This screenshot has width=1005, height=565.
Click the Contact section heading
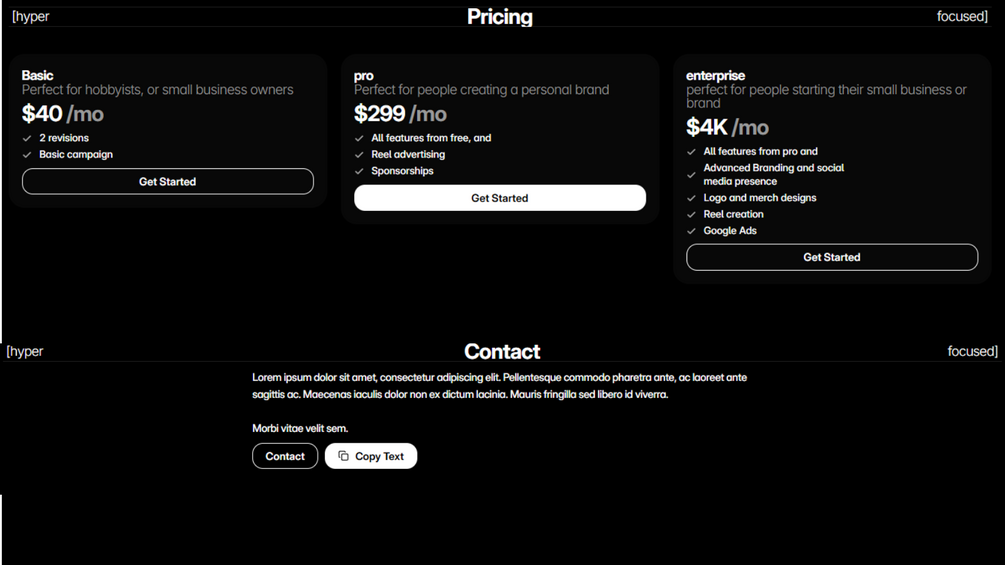(x=502, y=351)
